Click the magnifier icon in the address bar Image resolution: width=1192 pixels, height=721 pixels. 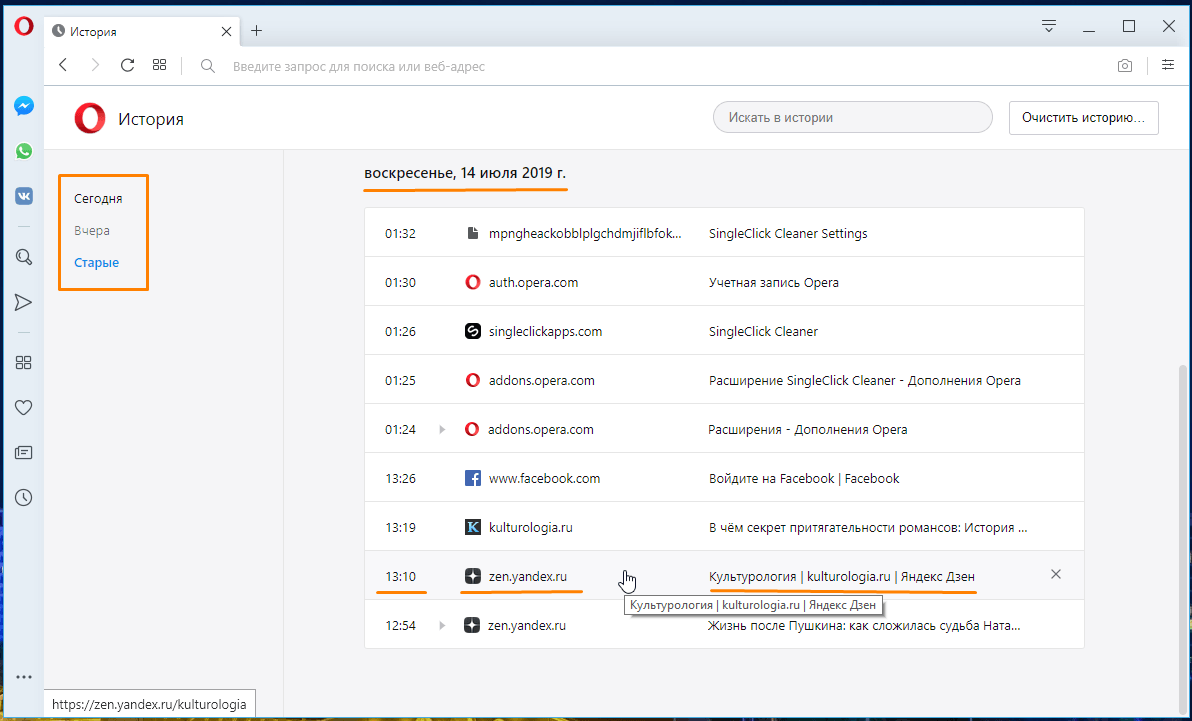coord(208,66)
